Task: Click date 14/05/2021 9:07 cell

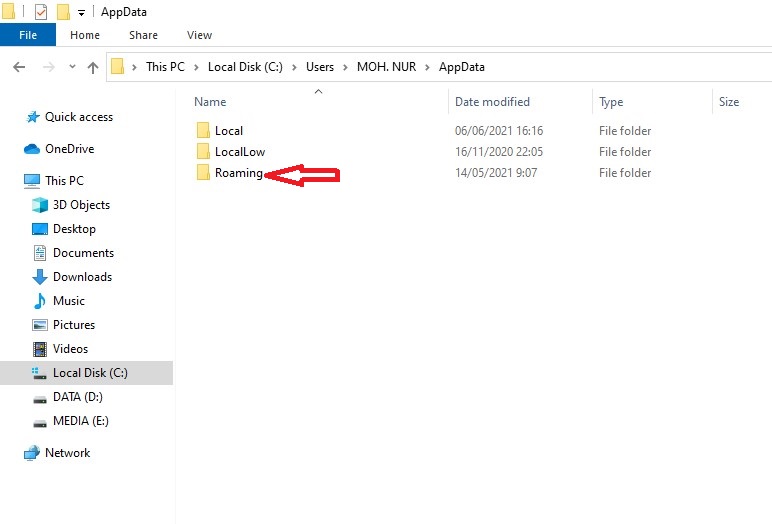Action: [x=496, y=173]
